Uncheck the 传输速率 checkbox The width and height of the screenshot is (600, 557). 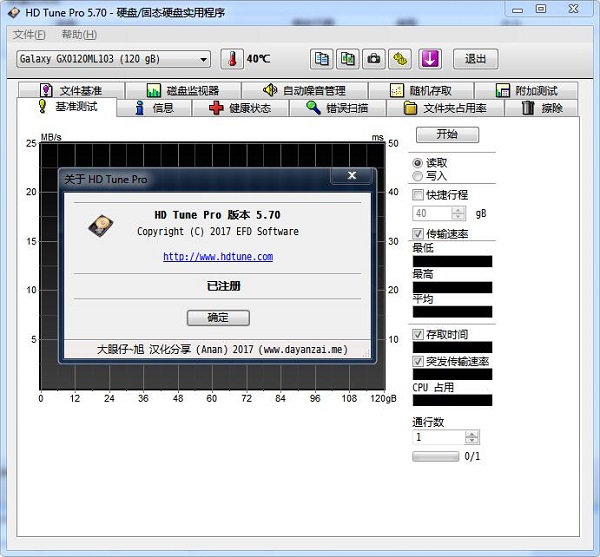click(x=419, y=234)
